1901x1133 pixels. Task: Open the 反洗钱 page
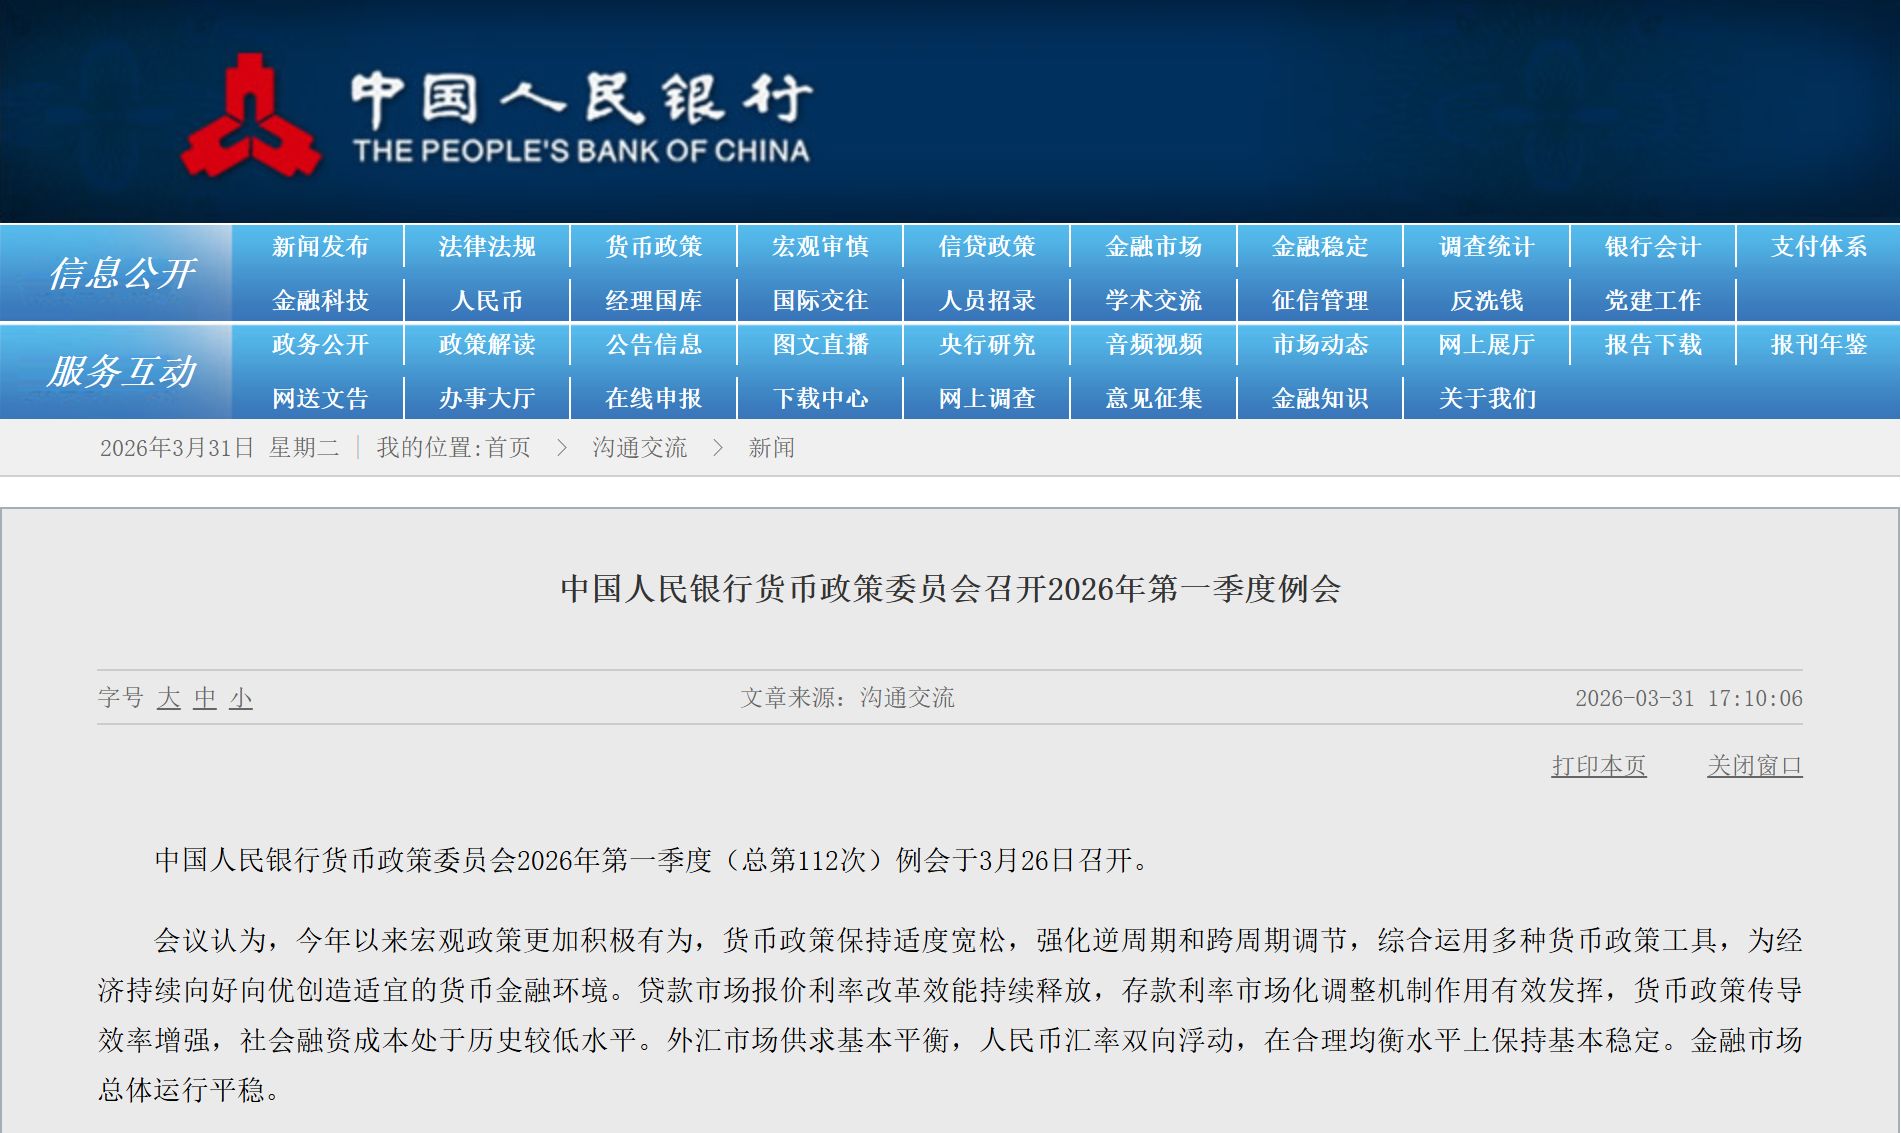1487,299
